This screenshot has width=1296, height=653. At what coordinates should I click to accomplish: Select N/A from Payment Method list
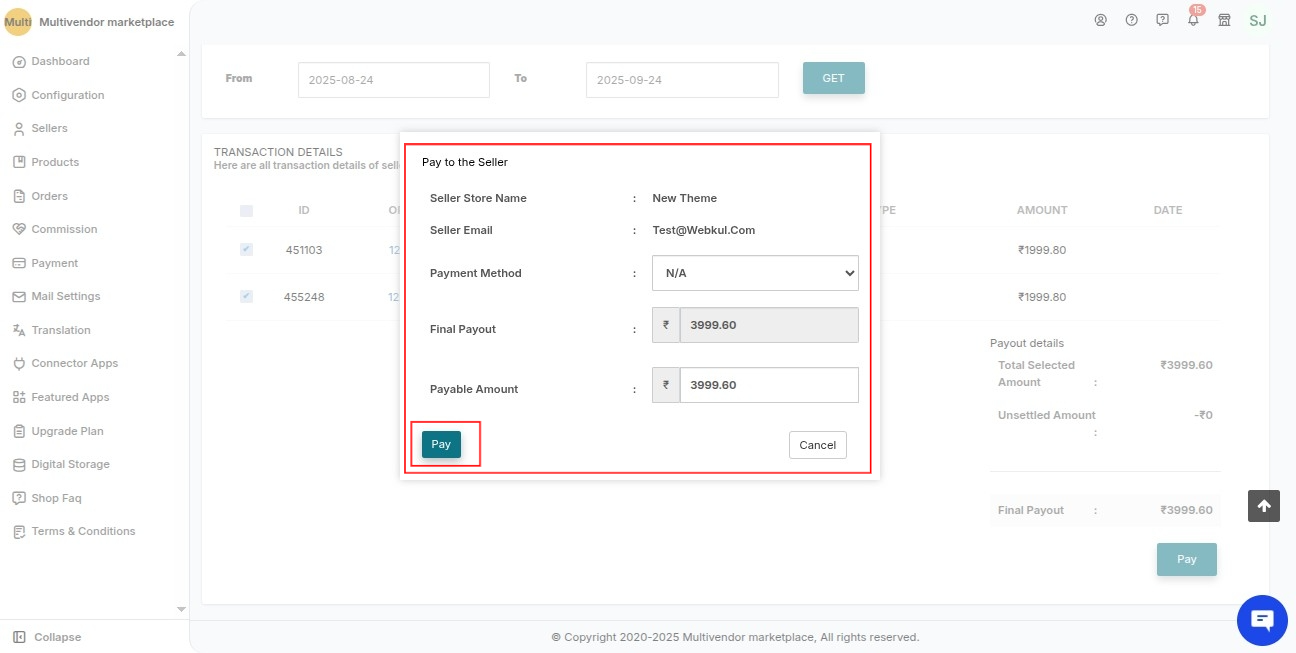(x=755, y=272)
